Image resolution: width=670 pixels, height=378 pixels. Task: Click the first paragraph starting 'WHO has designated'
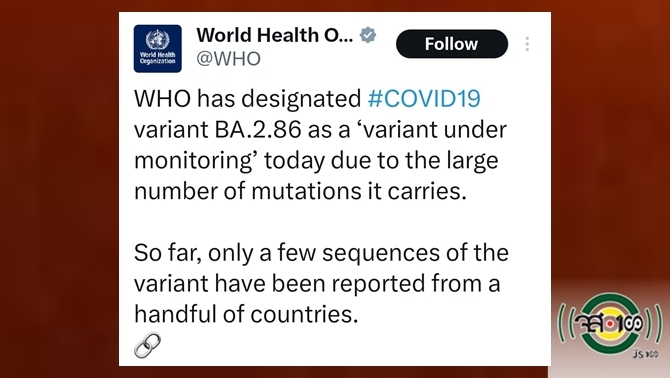[x=320, y=145]
